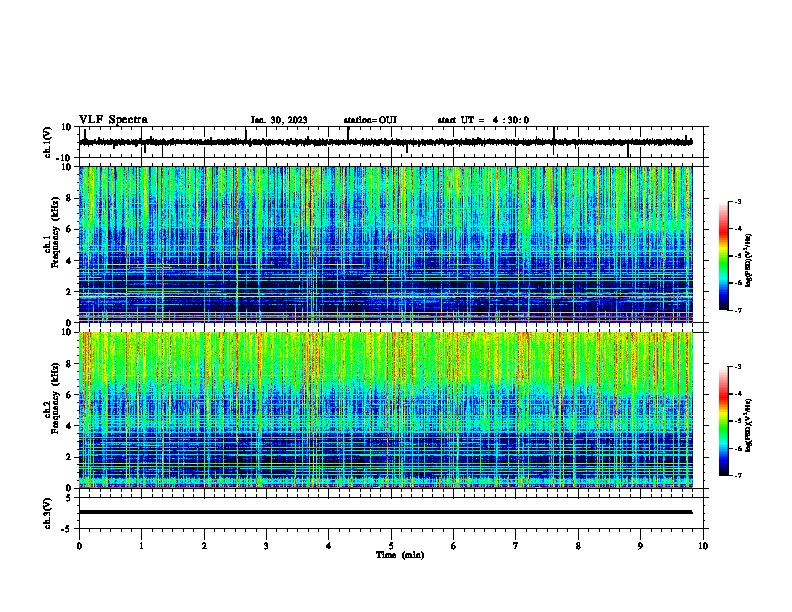Click the "start UT = 4:30:0" header text
Image resolution: width=792 pixels, height=612 pixels.
483,120
